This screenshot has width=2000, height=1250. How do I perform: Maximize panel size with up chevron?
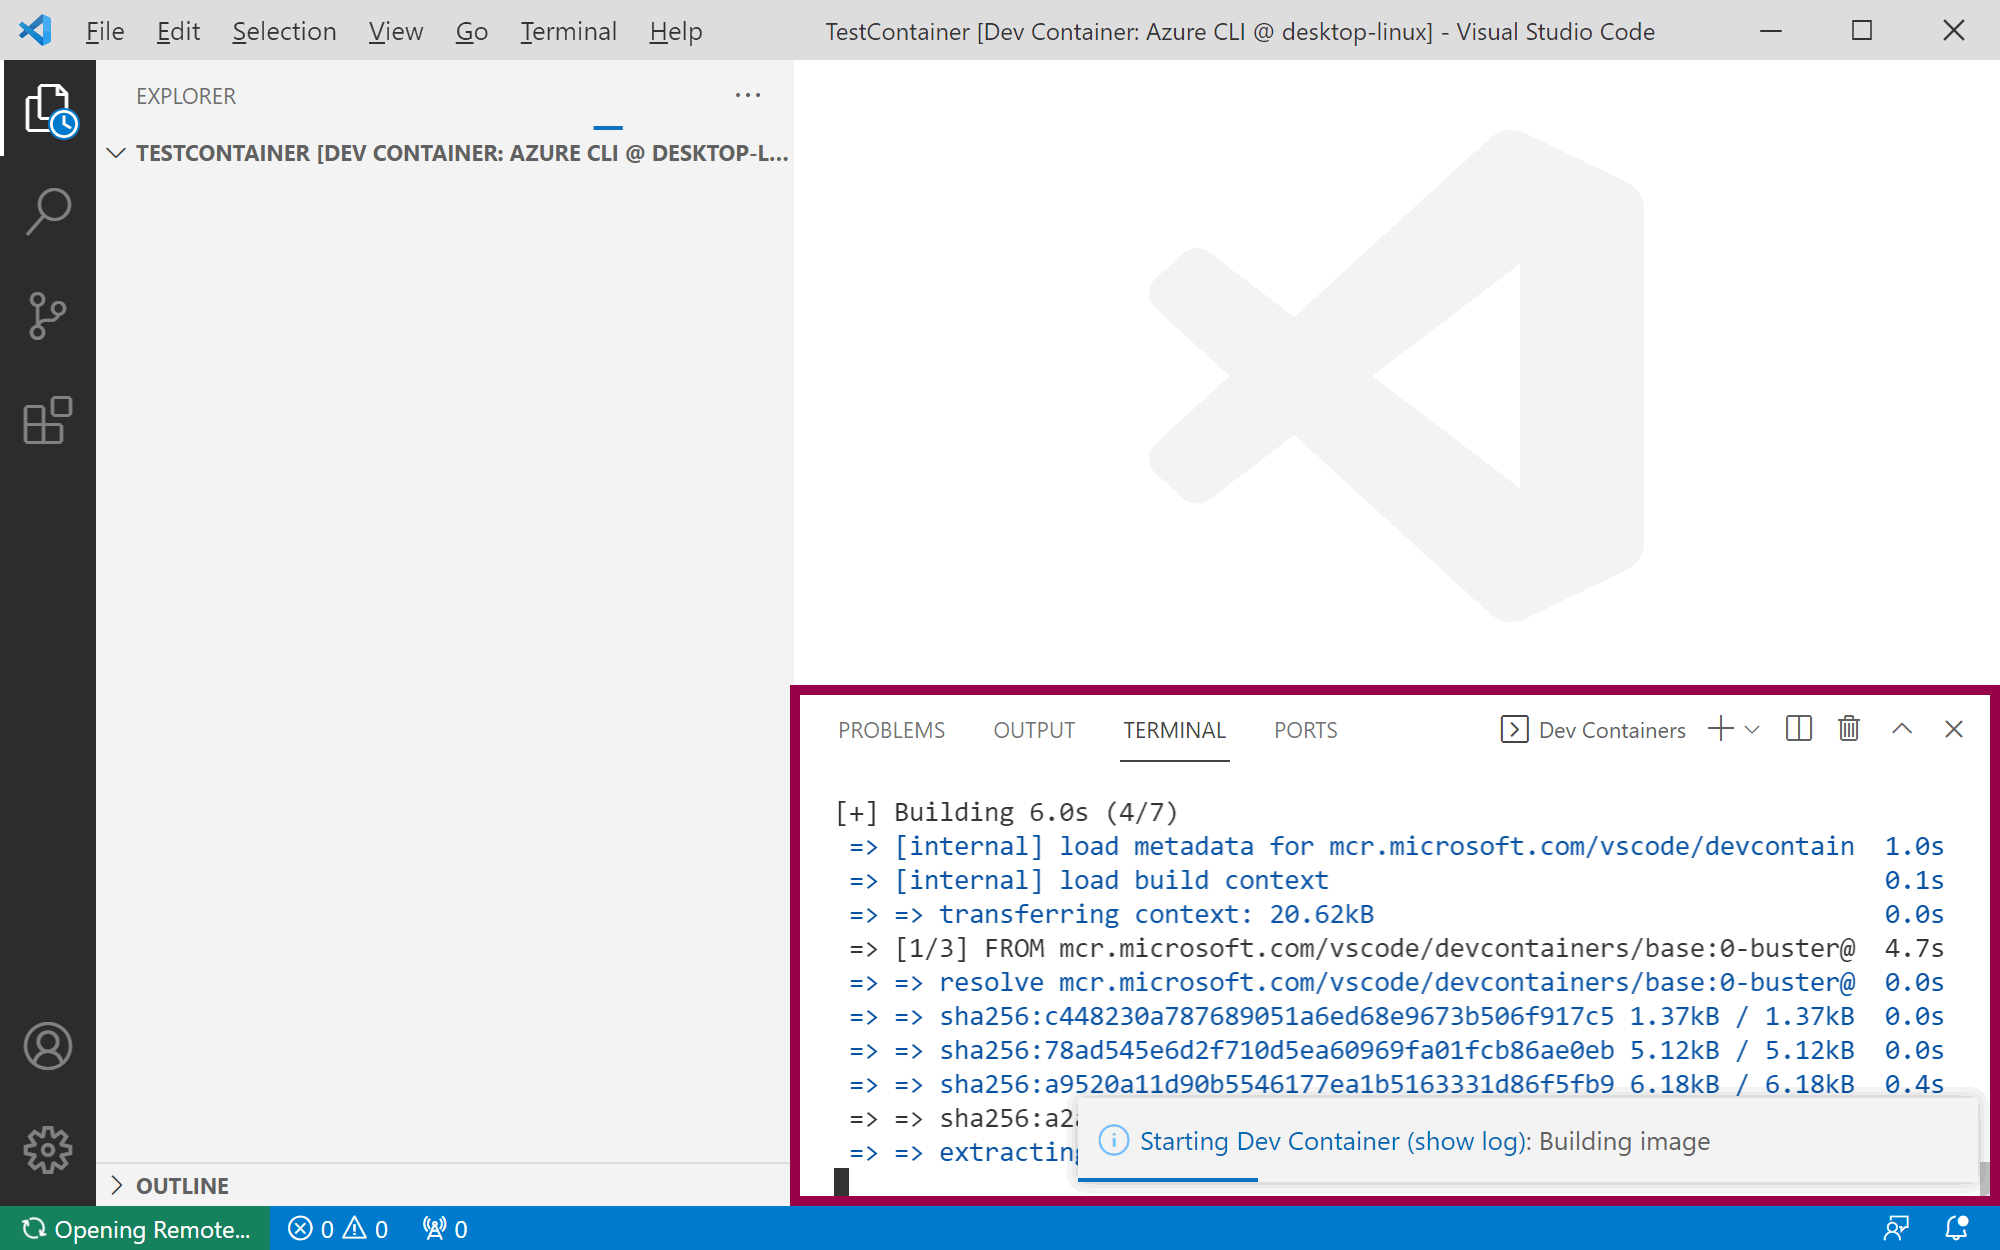point(1902,729)
